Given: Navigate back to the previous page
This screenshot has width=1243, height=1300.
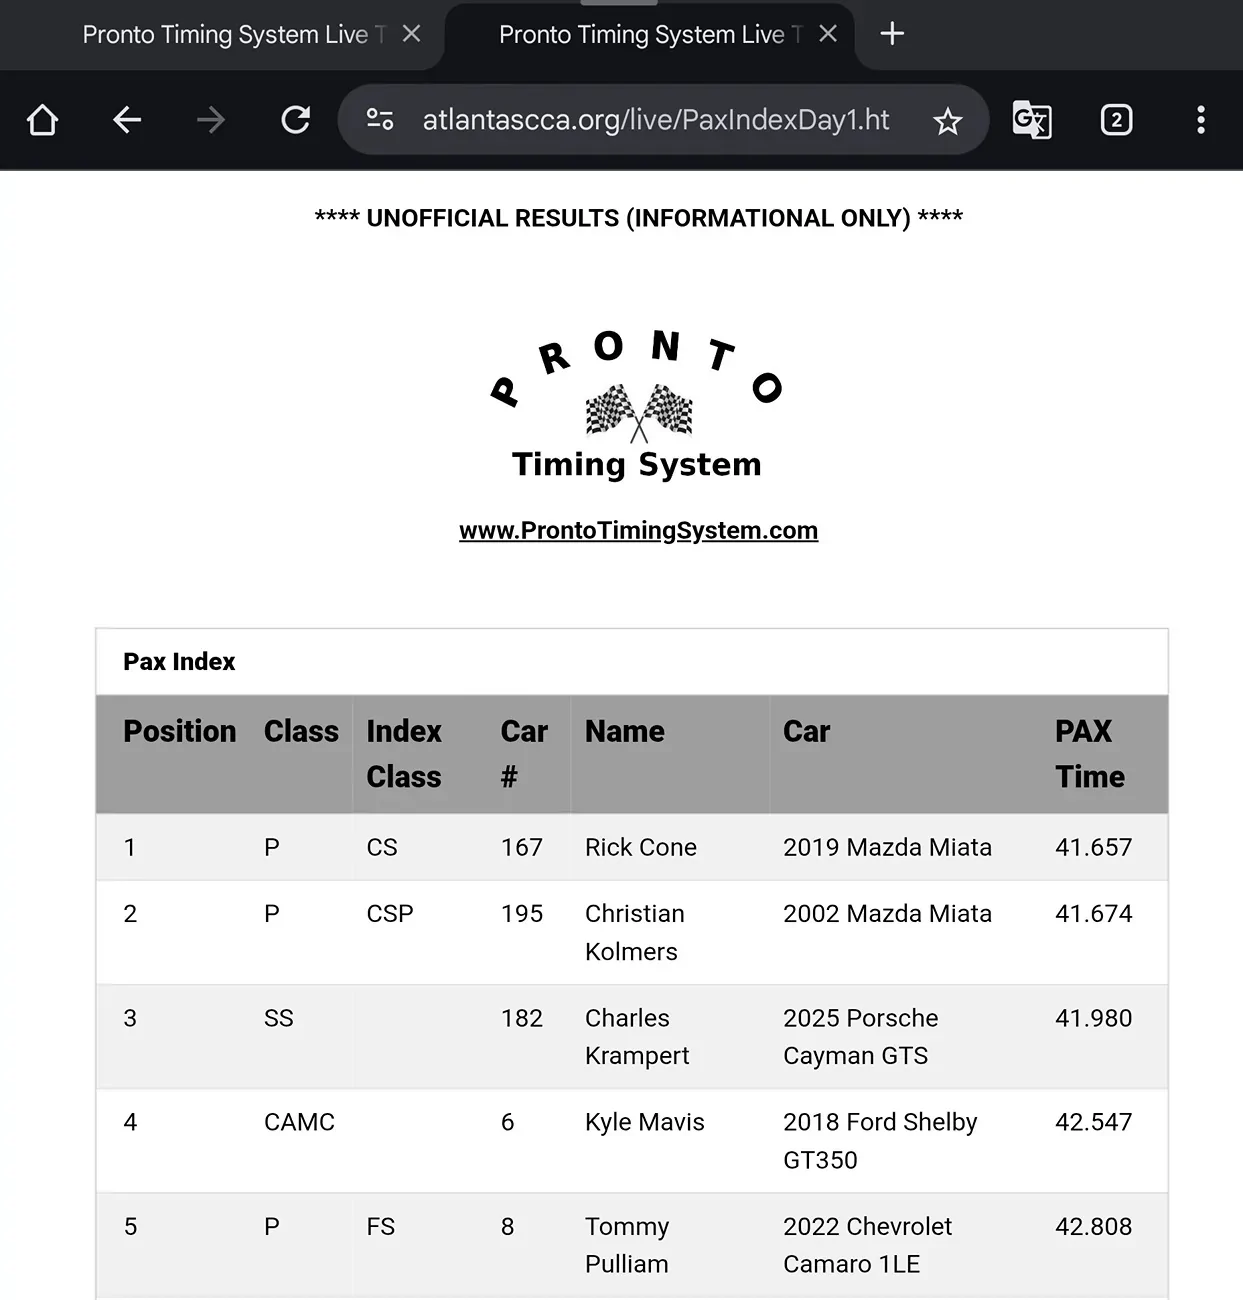Looking at the screenshot, I should pos(127,120).
